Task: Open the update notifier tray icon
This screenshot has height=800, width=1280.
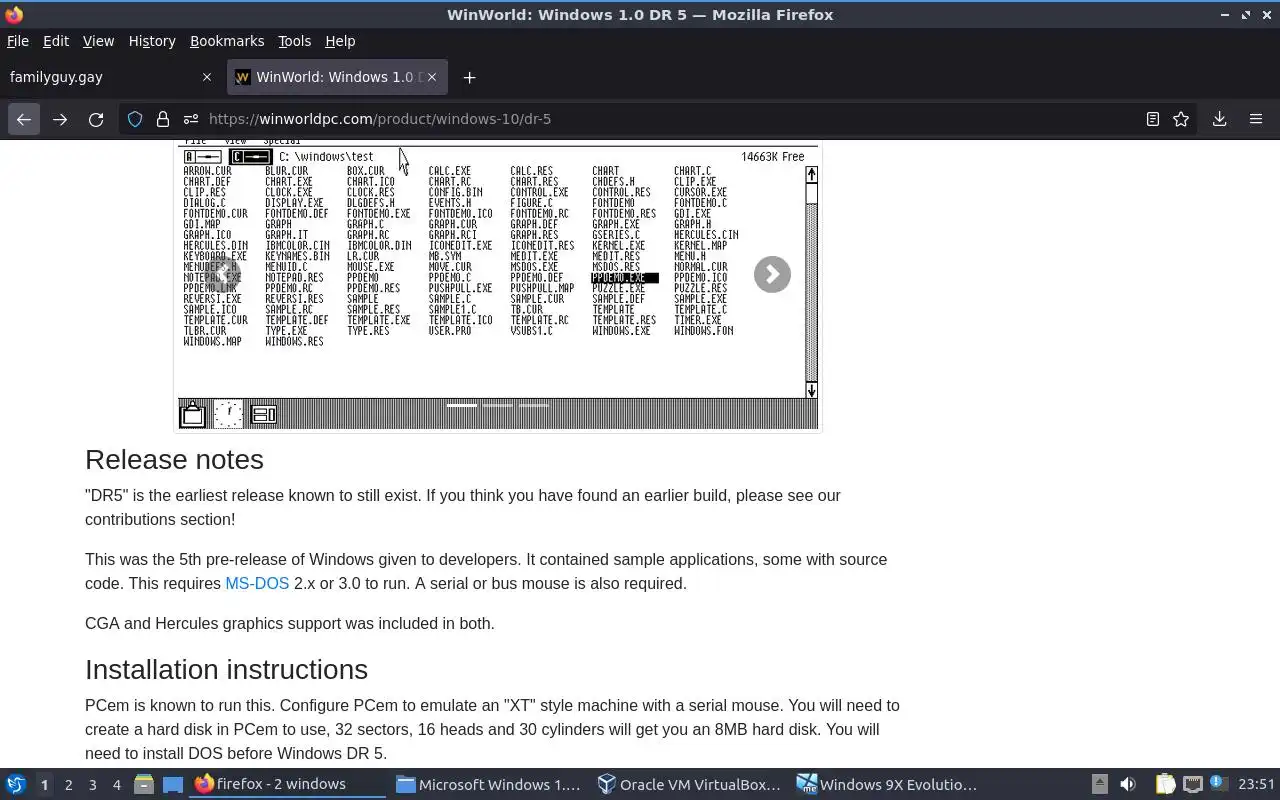Action: pyautogui.click(x=1218, y=783)
